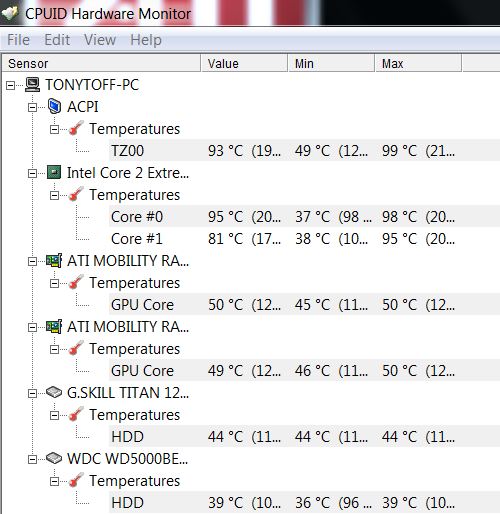The image size is (500, 514).
Task: Click the Value column header
Action: tap(244, 63)
